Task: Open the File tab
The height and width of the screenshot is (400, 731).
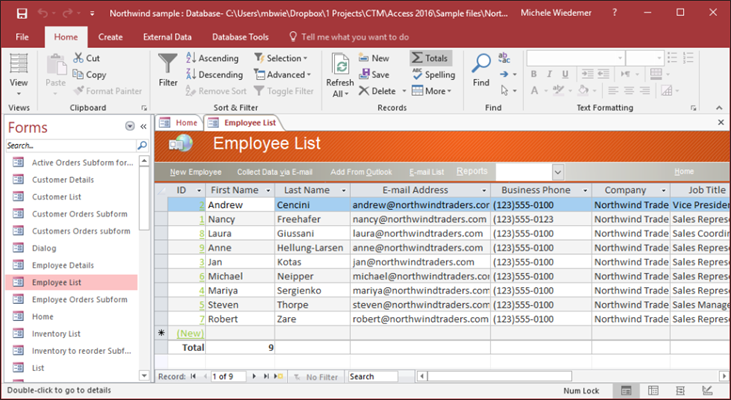Action: (22, 37)
